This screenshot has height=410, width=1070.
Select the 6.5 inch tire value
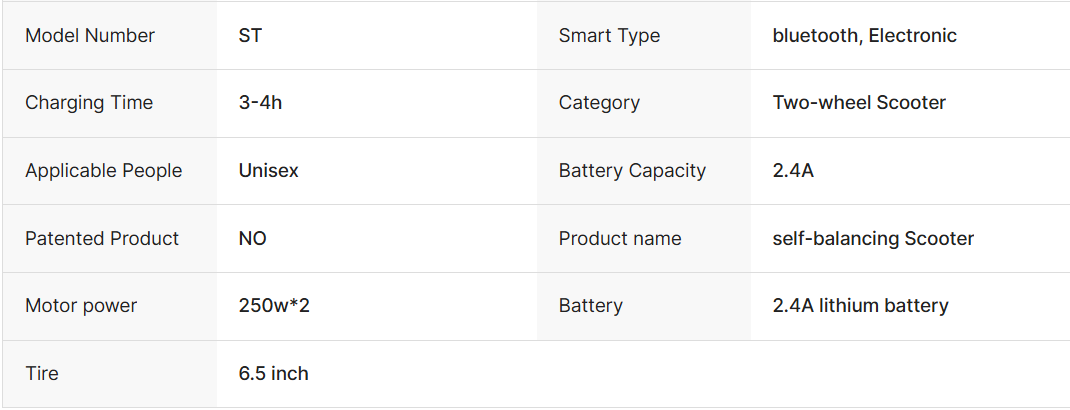pos(274,374)
